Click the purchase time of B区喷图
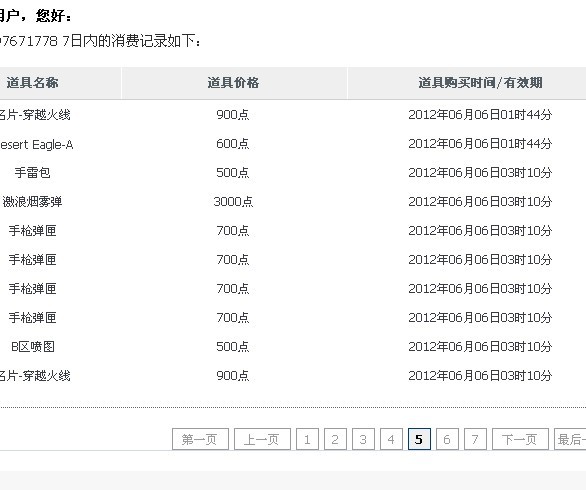The height and width of the screenshot is (490, 586). click(480, 346)
